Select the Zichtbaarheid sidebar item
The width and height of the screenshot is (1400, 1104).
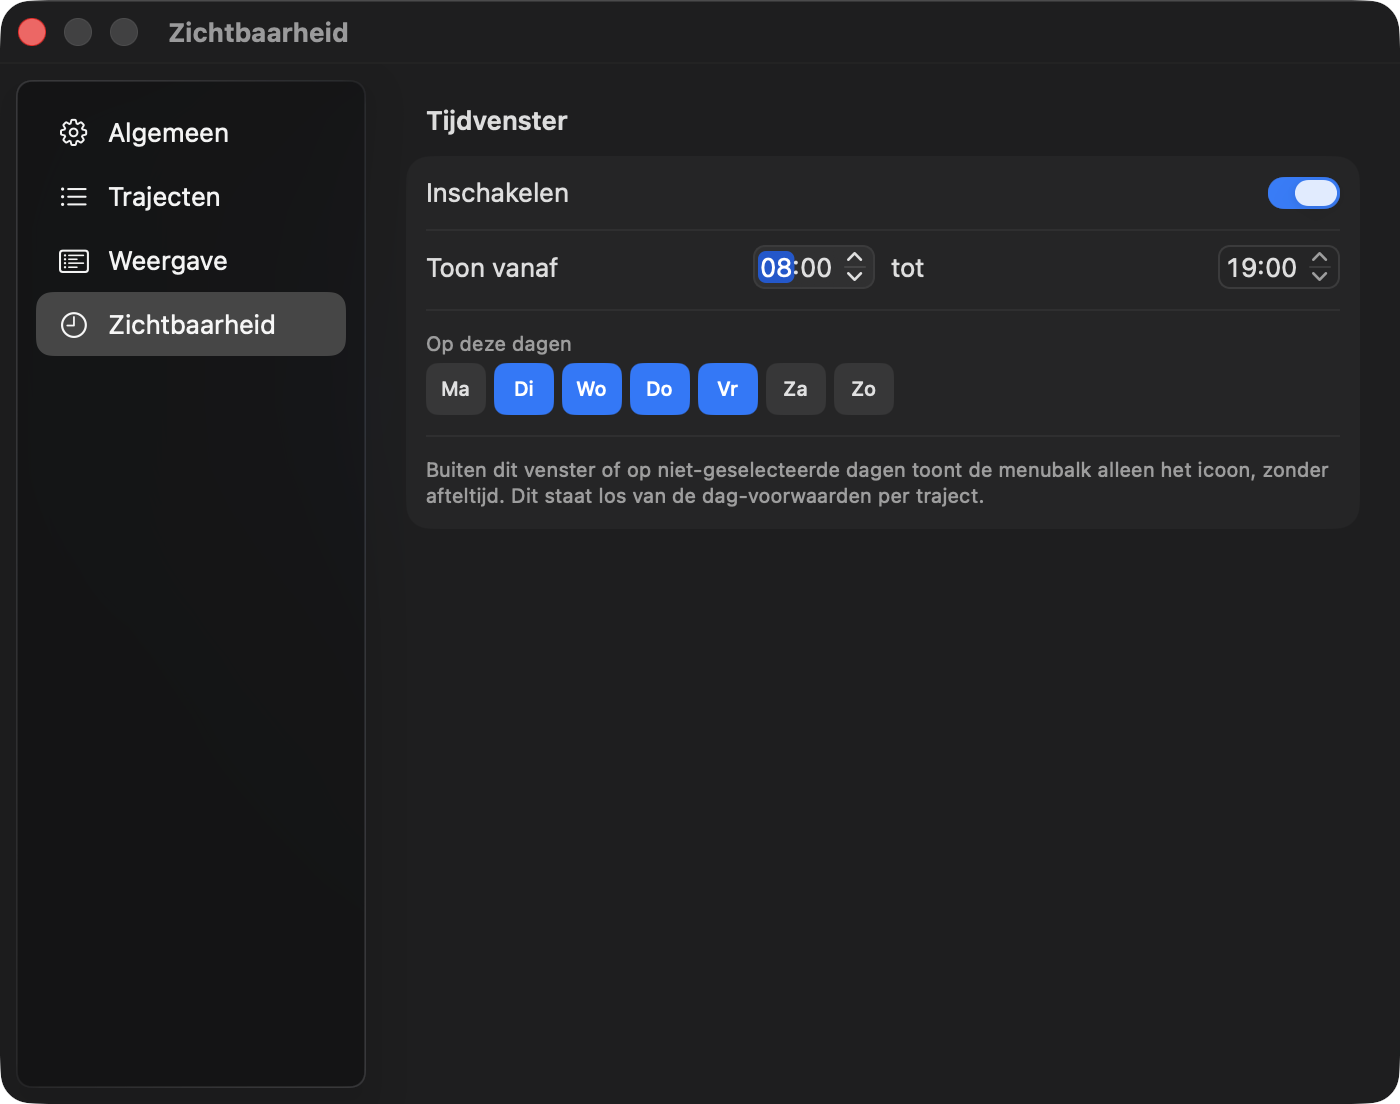[x=191, y=324]
